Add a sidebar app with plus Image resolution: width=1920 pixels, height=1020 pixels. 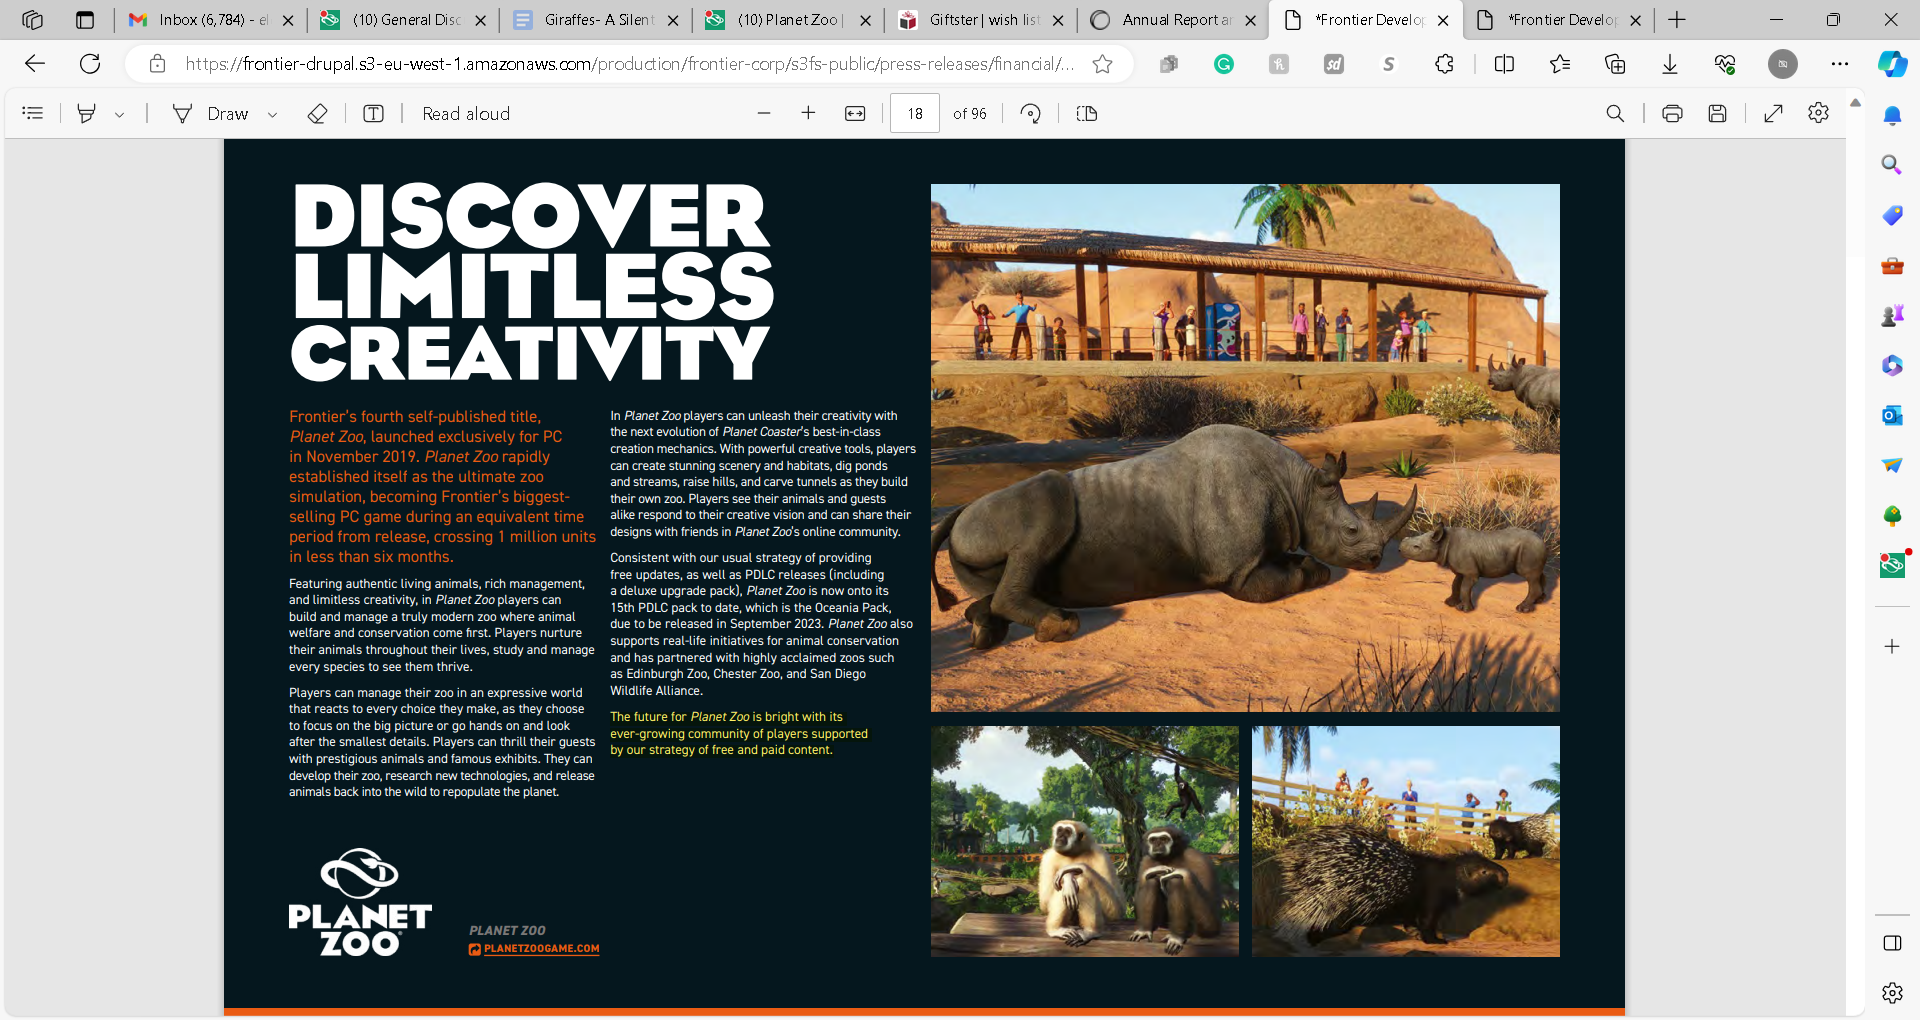point(1892,647)
